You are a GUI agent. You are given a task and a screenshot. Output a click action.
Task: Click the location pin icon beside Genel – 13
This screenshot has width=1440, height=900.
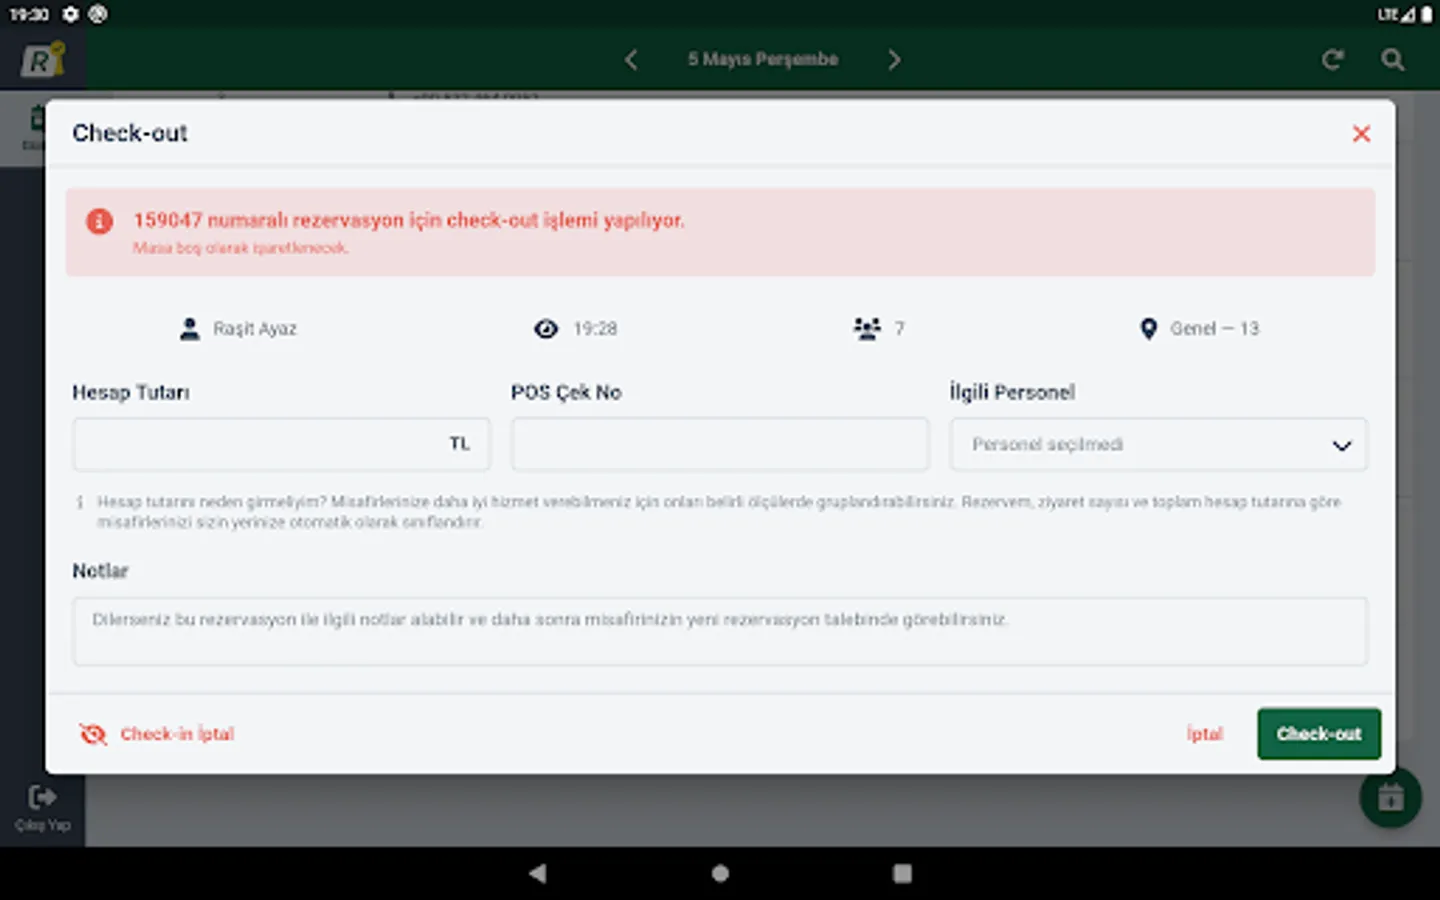click(1148, 329)
